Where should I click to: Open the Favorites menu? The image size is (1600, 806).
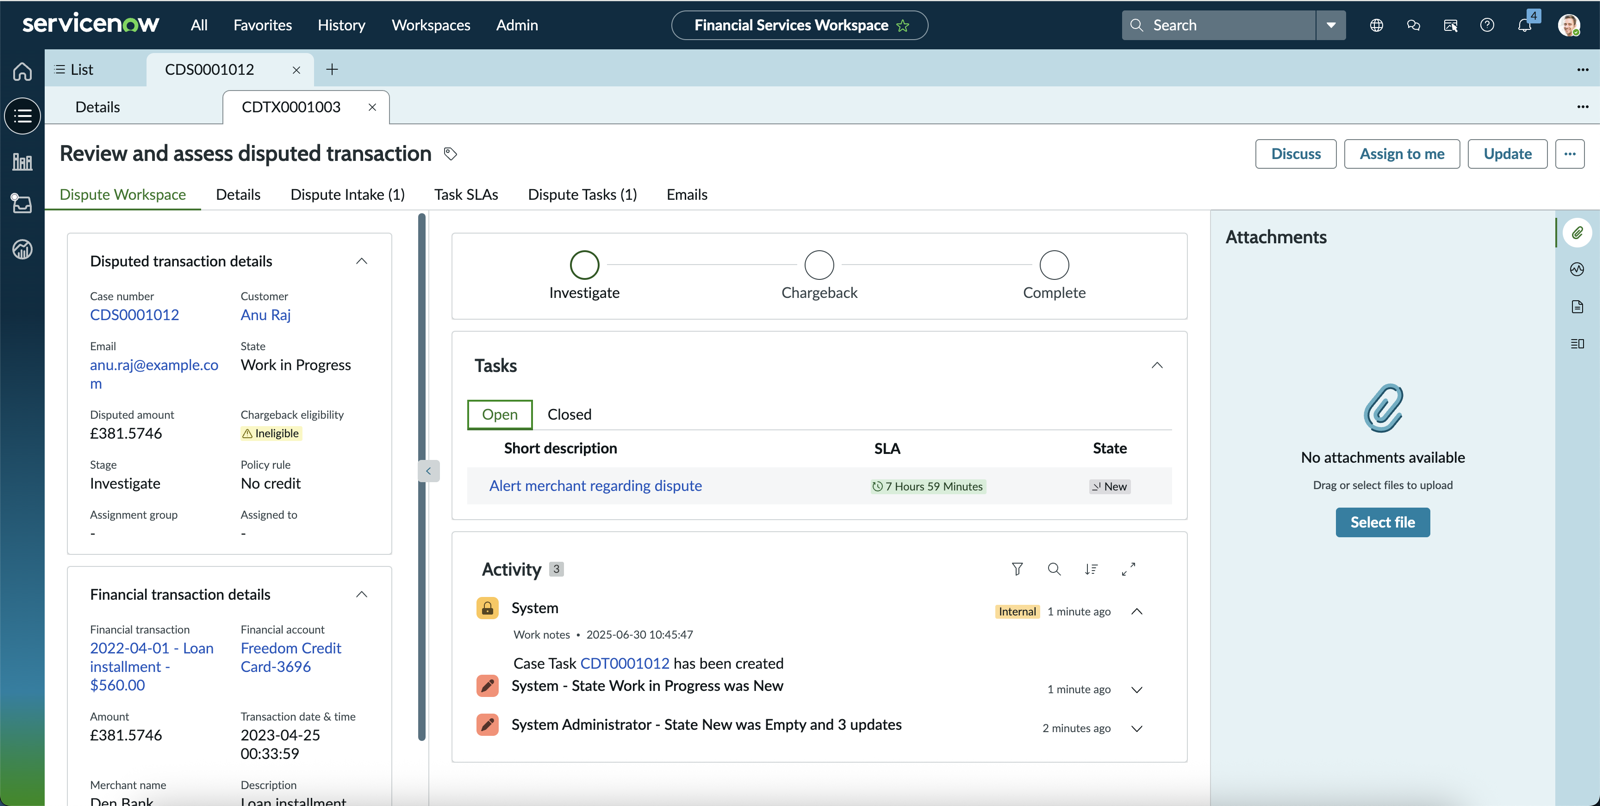[263, 25]
